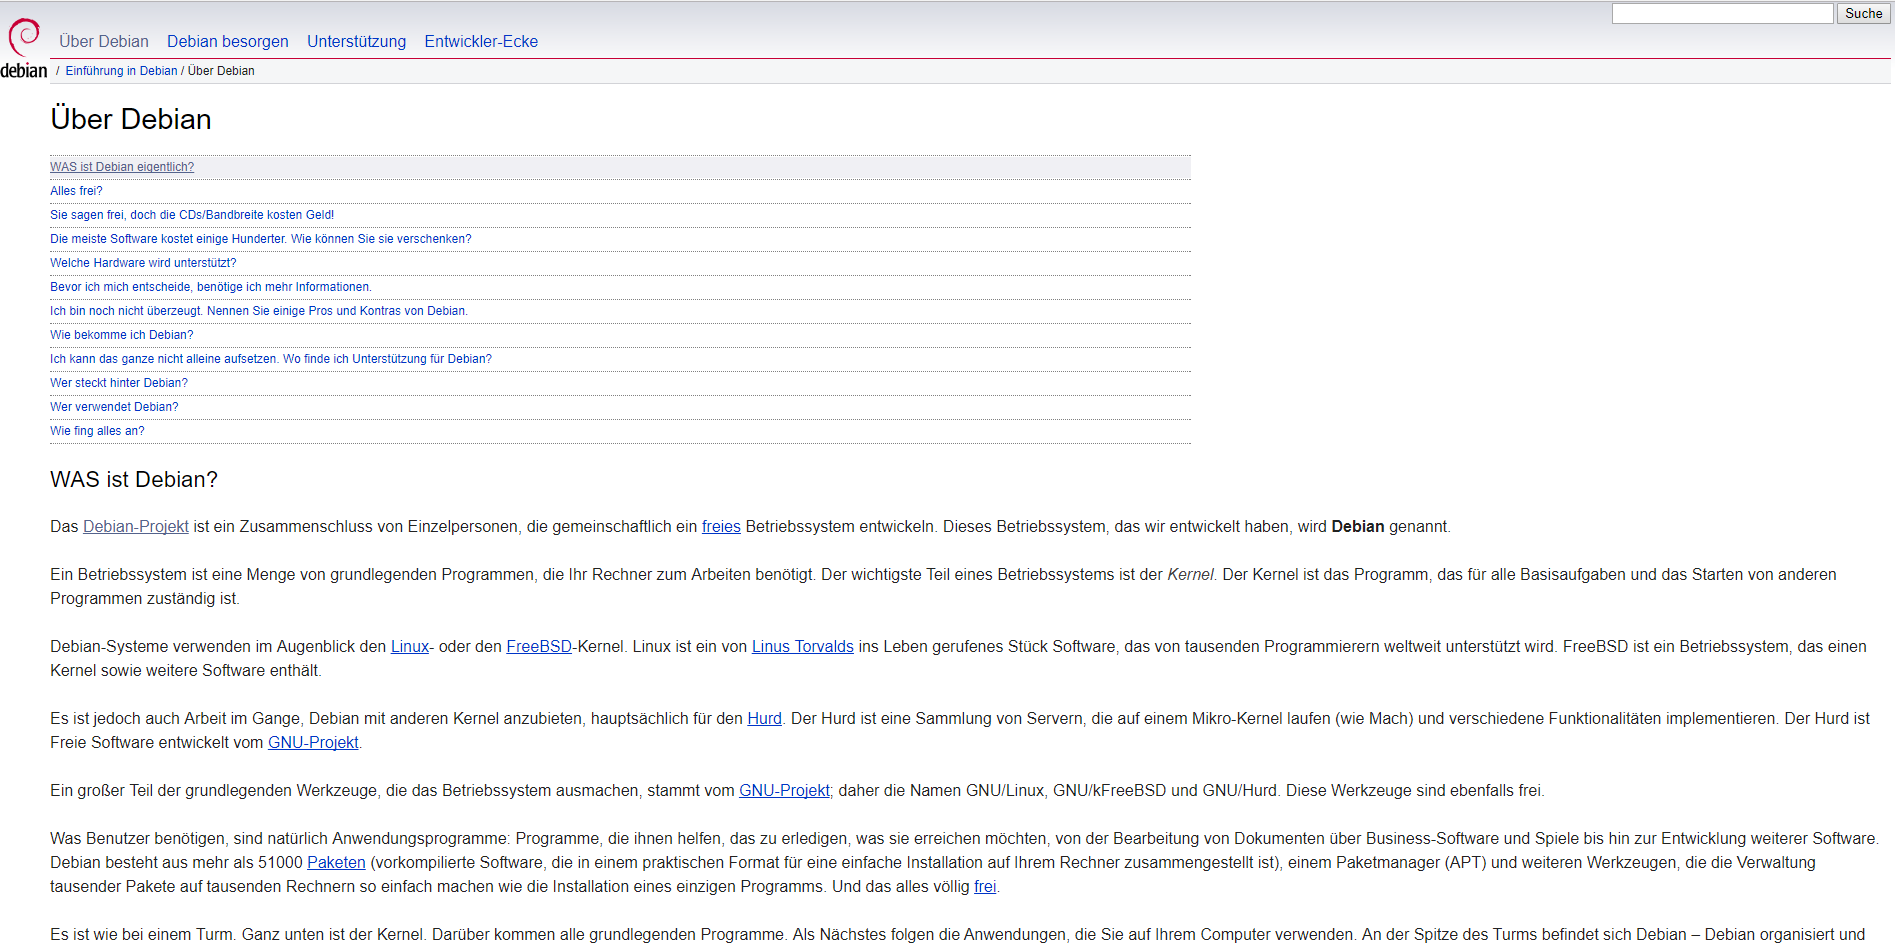Viewport: 1895px width, 950px height.
Task: Click the italic word 'Kernel' in paragraph
Action: [x=1190, y=575]
